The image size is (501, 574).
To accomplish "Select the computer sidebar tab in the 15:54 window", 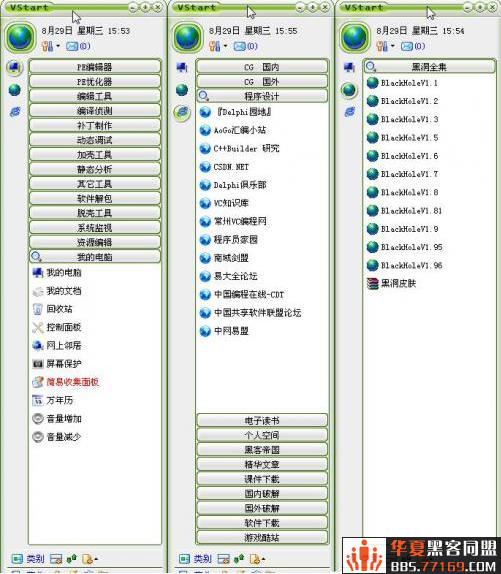I will 349,67.
